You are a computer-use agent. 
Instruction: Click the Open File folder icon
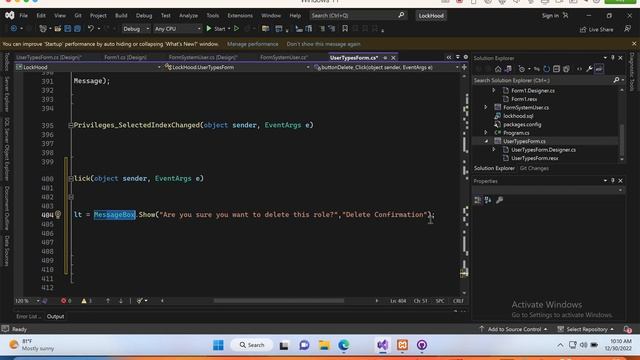click(58, 29)
